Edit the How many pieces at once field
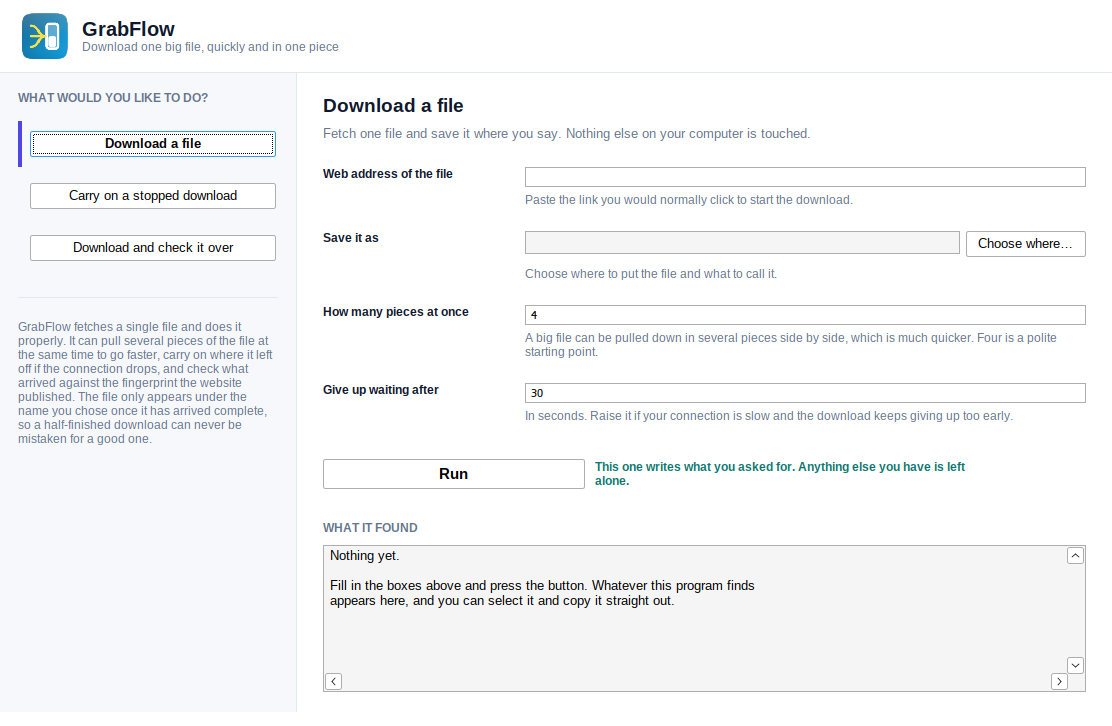The height and width of the screenshot is (726, 1112). click(x=805, y=315)
